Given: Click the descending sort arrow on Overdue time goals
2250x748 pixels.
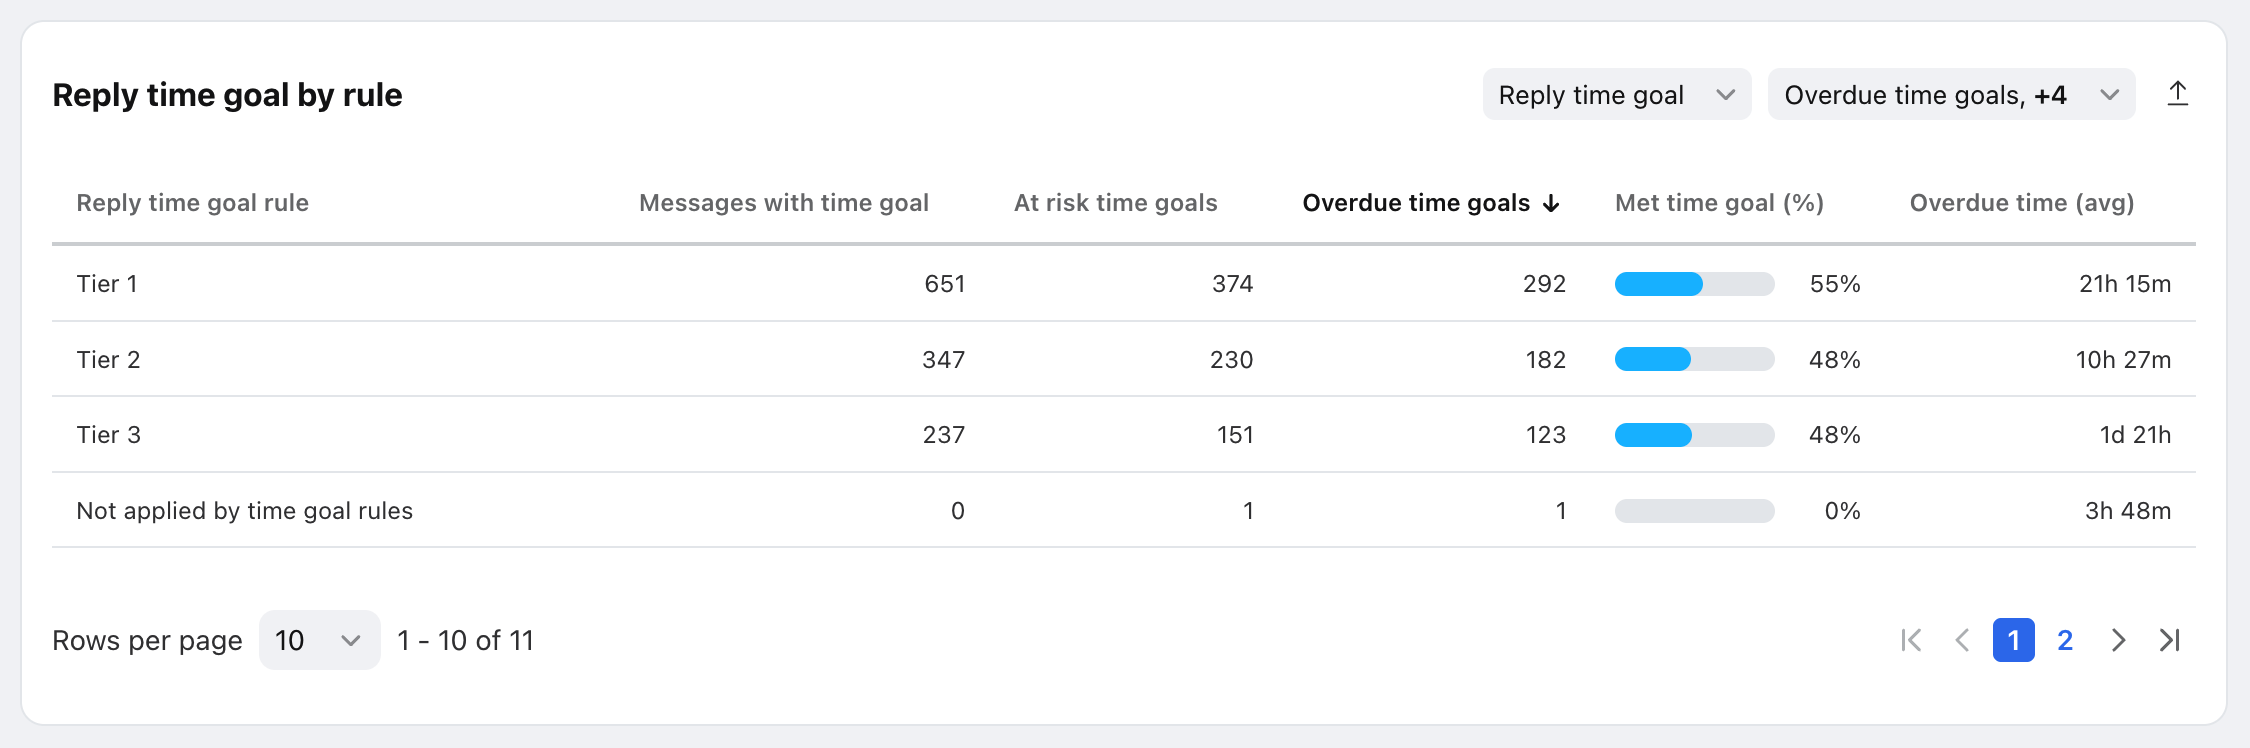Looking at the screenshot, I should click(x=1551, y=203).
